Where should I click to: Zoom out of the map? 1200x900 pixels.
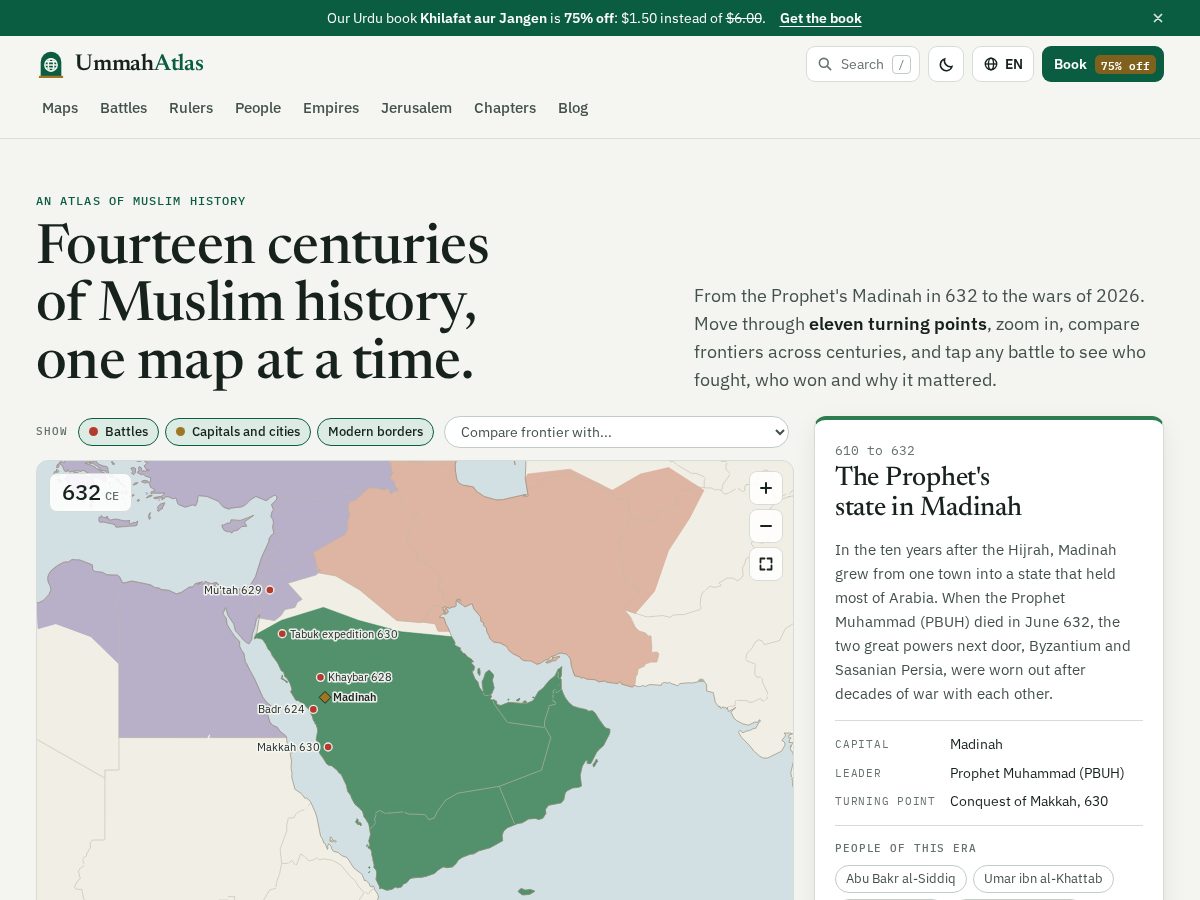[766, 526]
